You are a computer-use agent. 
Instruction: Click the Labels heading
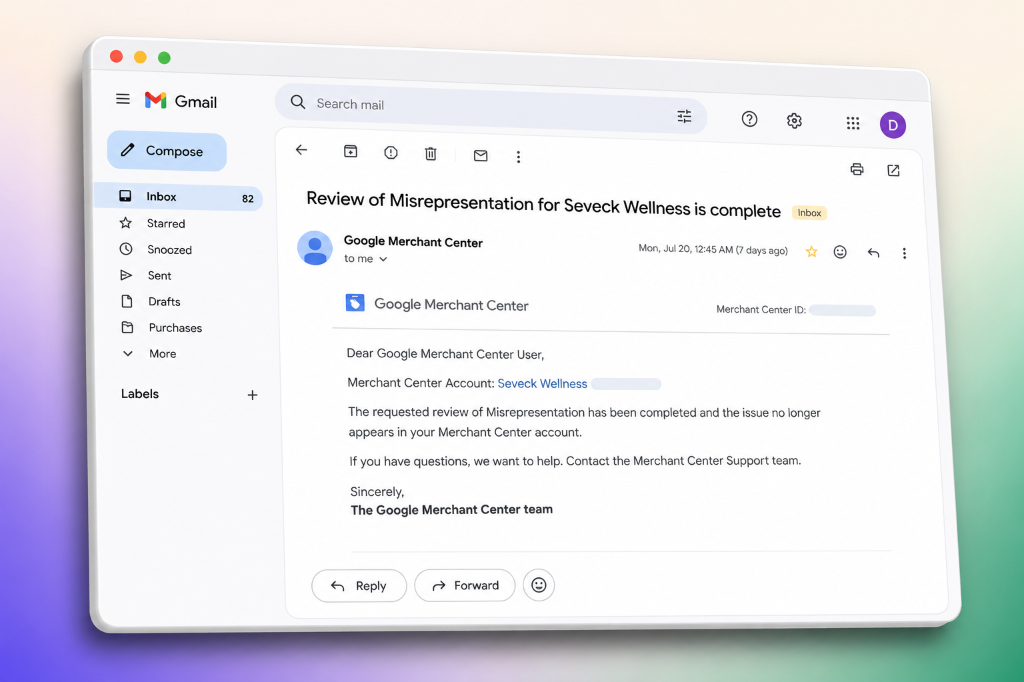click(140, 394)
